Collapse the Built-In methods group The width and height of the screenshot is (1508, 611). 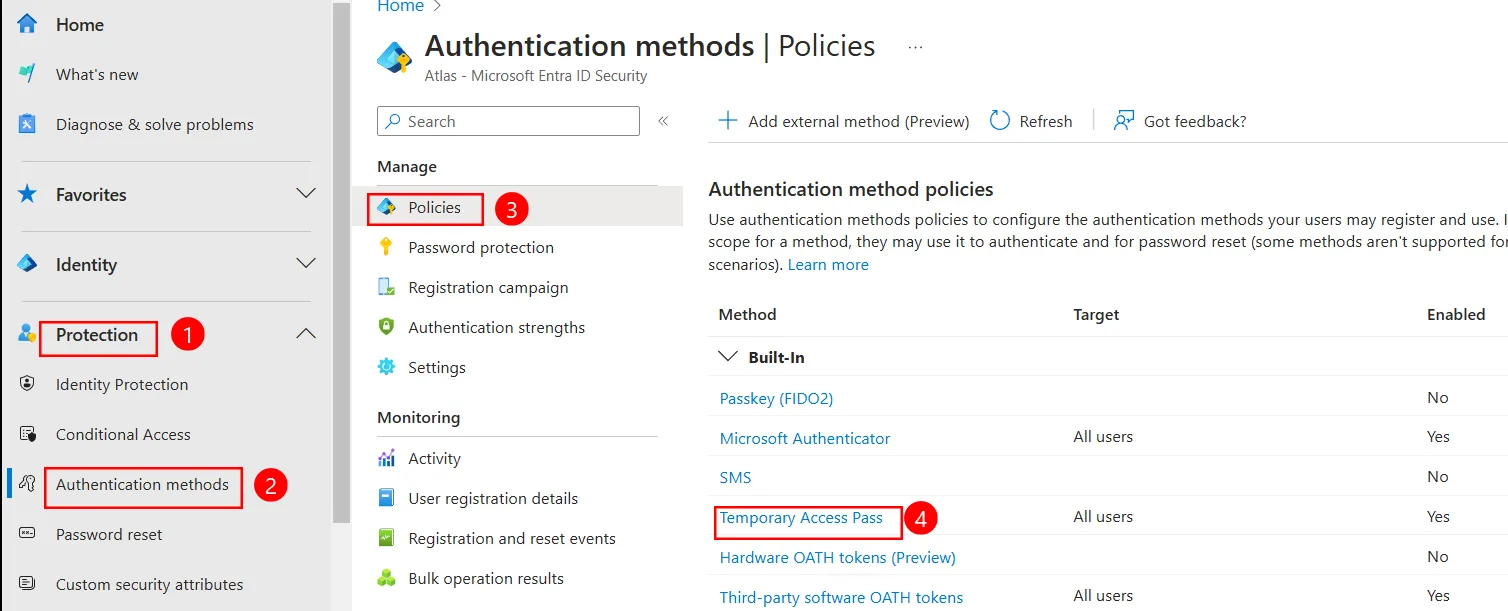click(x=726, y=357)
